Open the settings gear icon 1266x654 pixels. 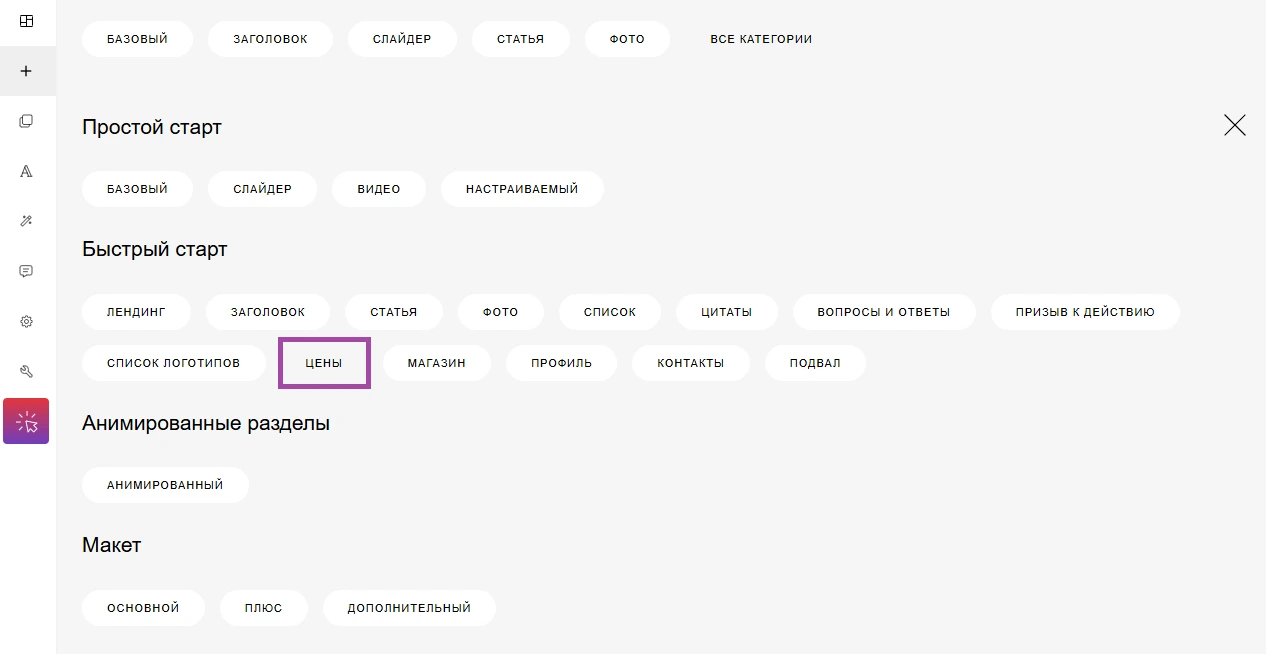(x=26, y=321)
